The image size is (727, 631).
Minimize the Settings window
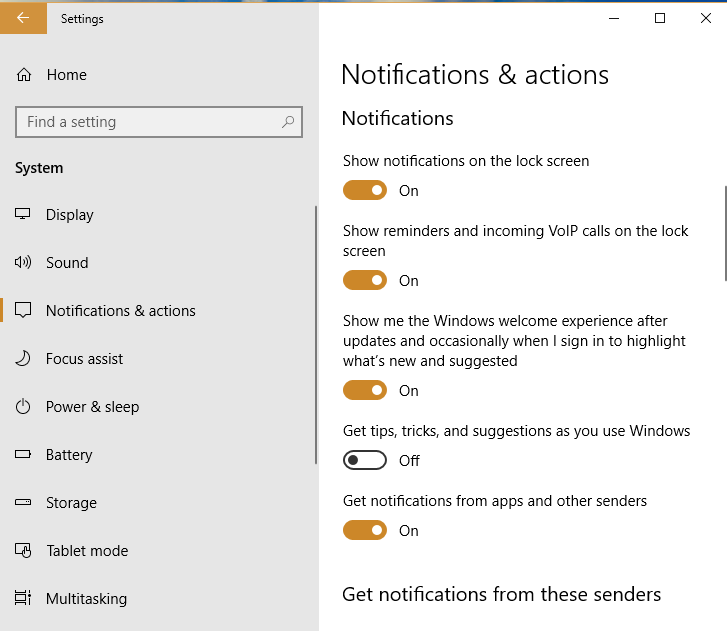pos(614,18)
